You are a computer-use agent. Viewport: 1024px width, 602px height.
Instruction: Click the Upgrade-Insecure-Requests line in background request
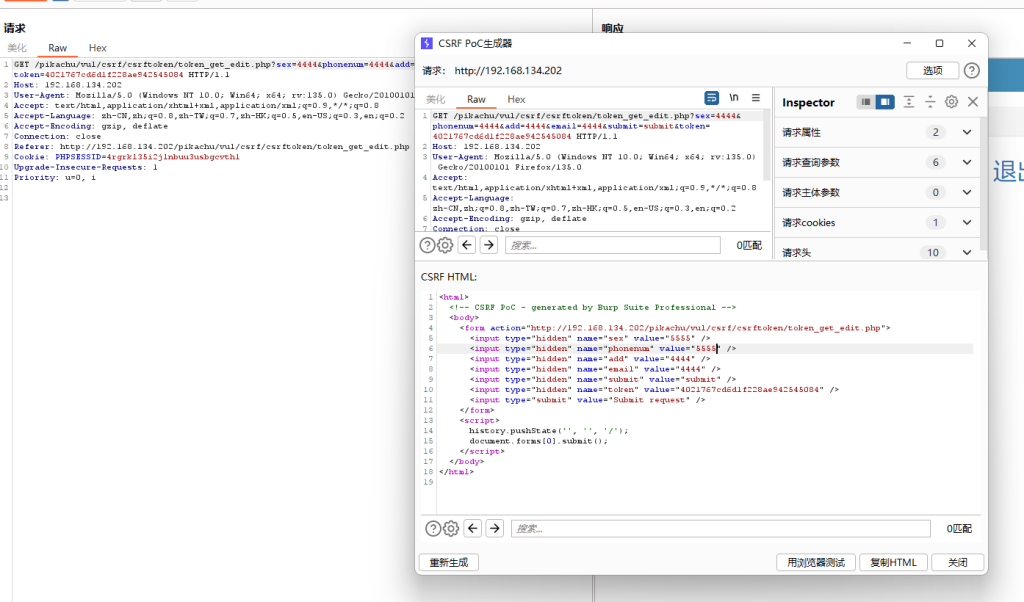pos(86,168)
